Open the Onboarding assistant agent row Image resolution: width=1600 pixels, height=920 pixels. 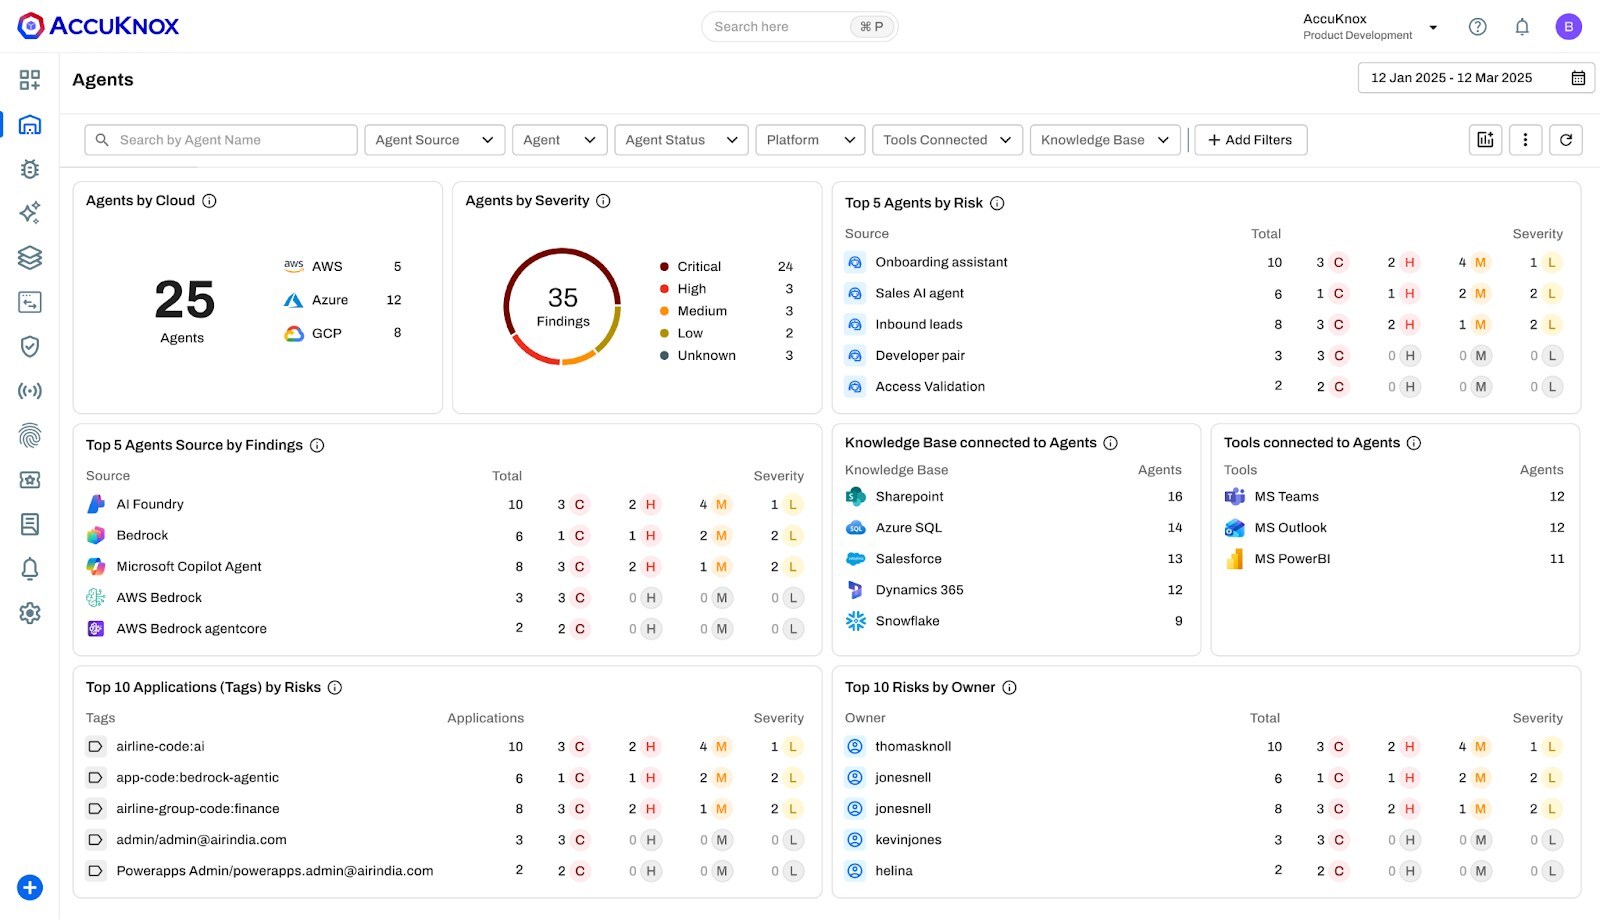click(x=941, y=262)
